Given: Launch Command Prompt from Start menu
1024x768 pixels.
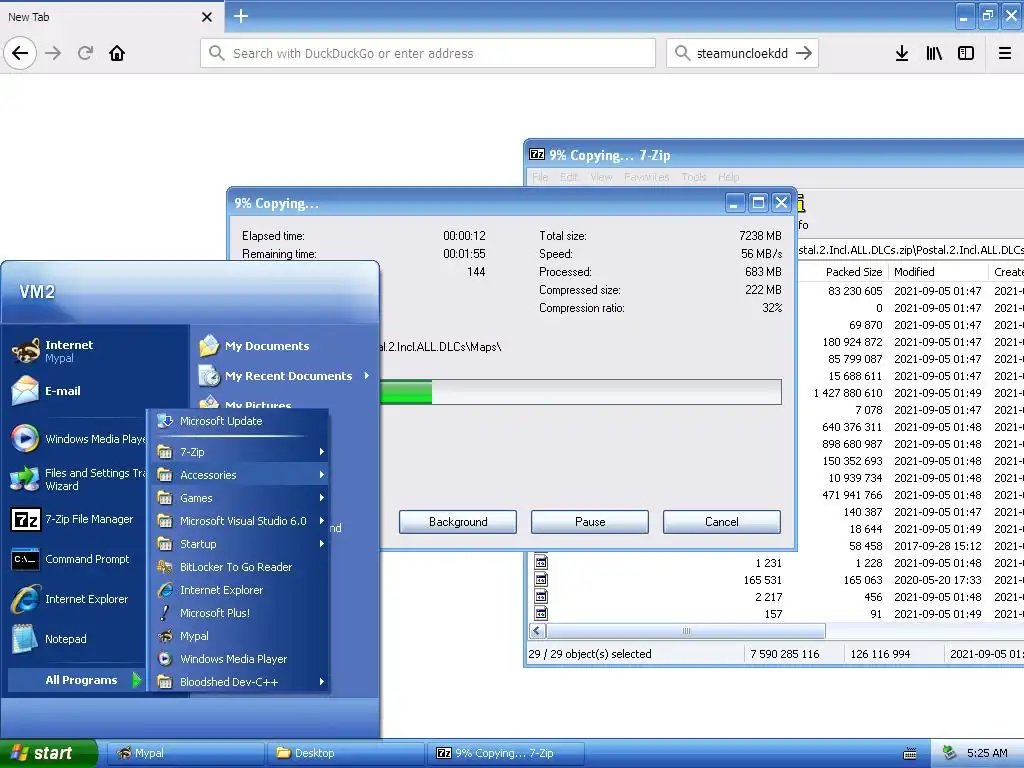Looking at the screenshot, I should point(78,559).
